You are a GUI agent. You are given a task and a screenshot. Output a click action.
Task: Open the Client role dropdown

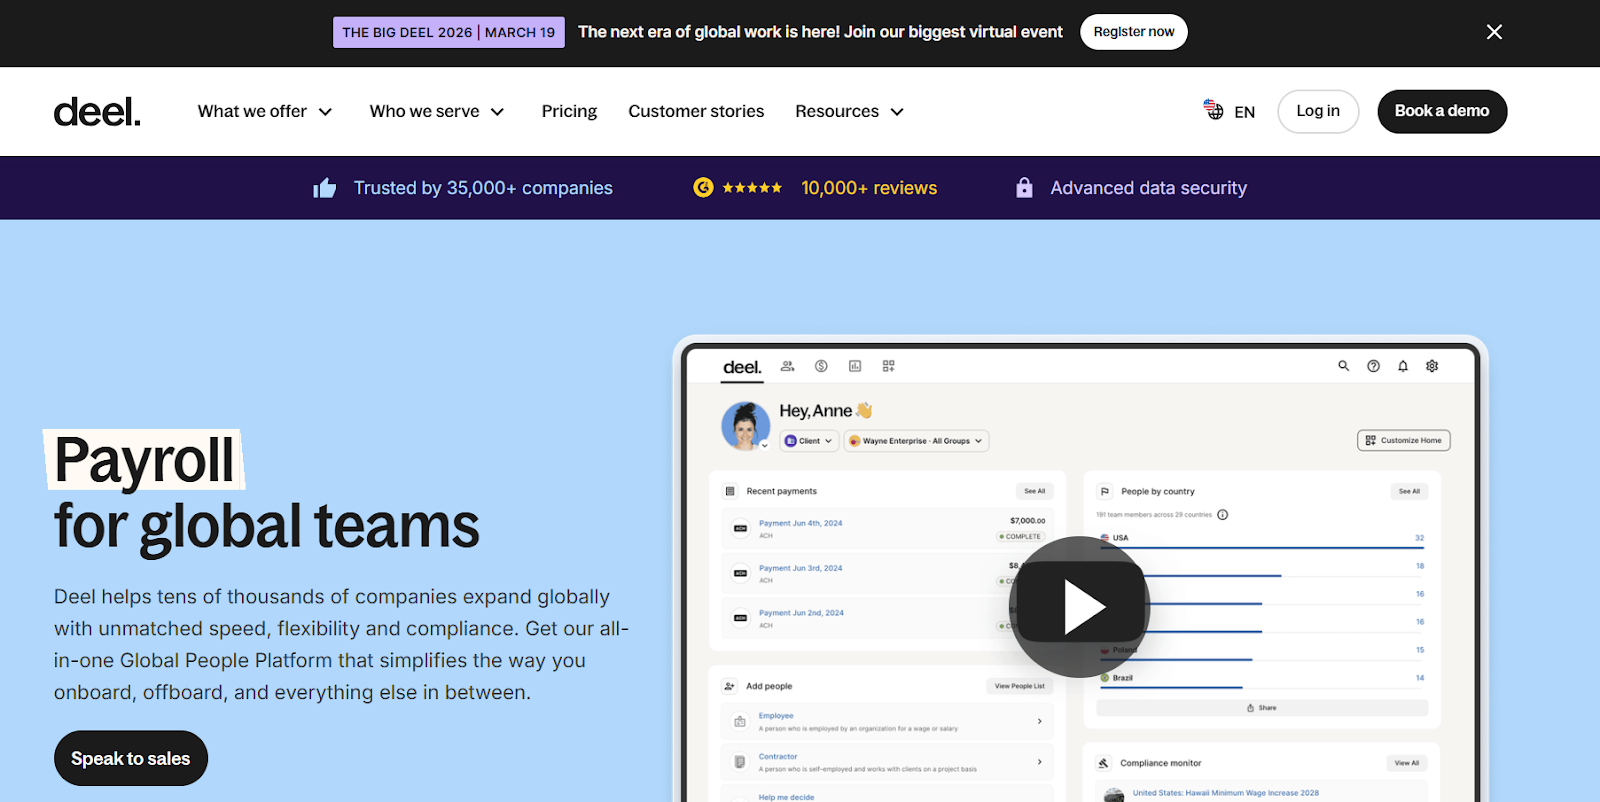(x=809, y=441)
